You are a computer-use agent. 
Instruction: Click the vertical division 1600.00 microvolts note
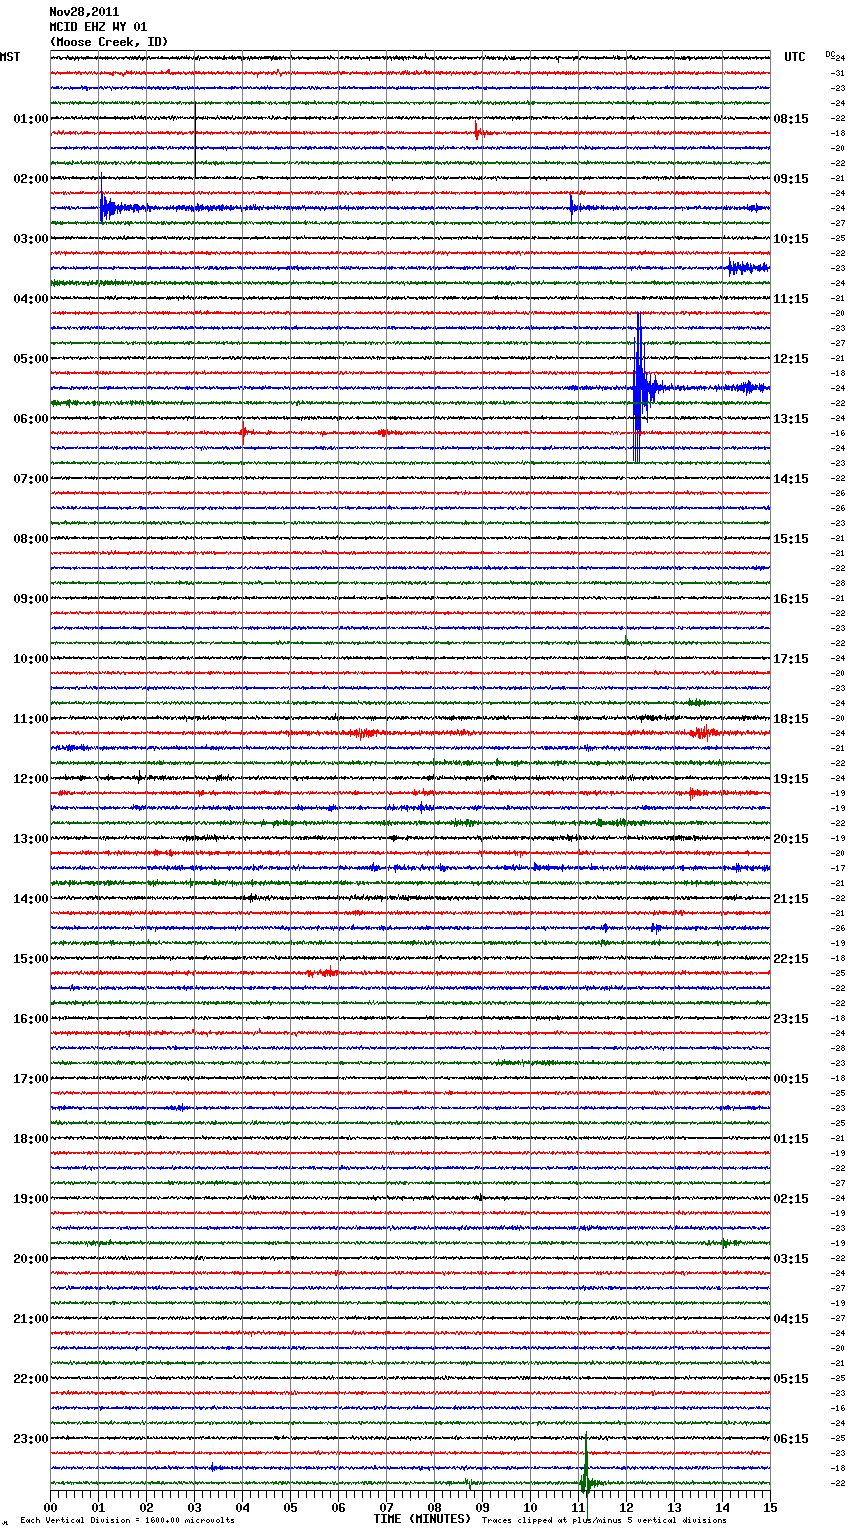(128, 1521)
